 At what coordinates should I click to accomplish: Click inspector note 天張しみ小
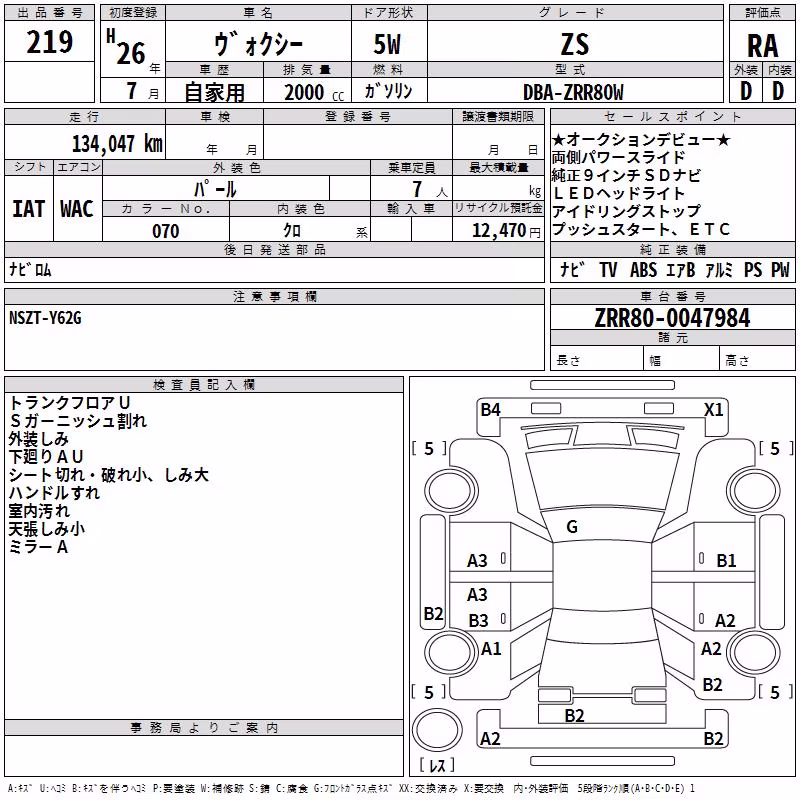46,529
